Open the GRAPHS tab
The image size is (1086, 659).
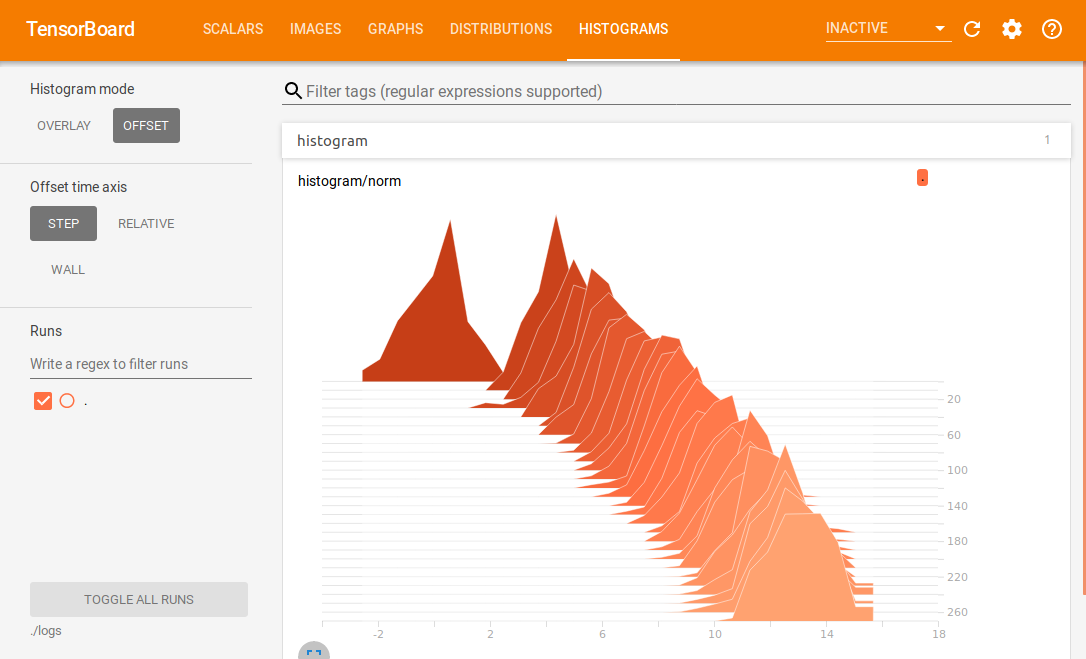pos(395,29)
